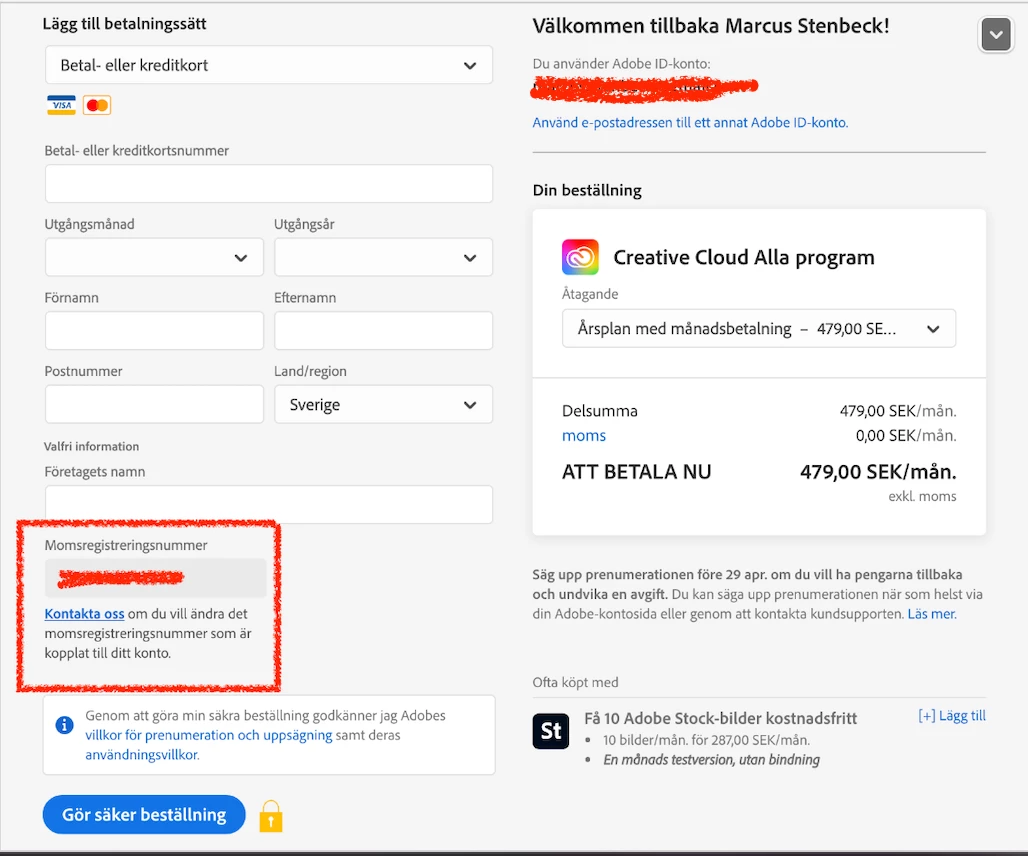Click the Välkommen tillbaka Marcus Stenbeck! heading

pos(711,26)
